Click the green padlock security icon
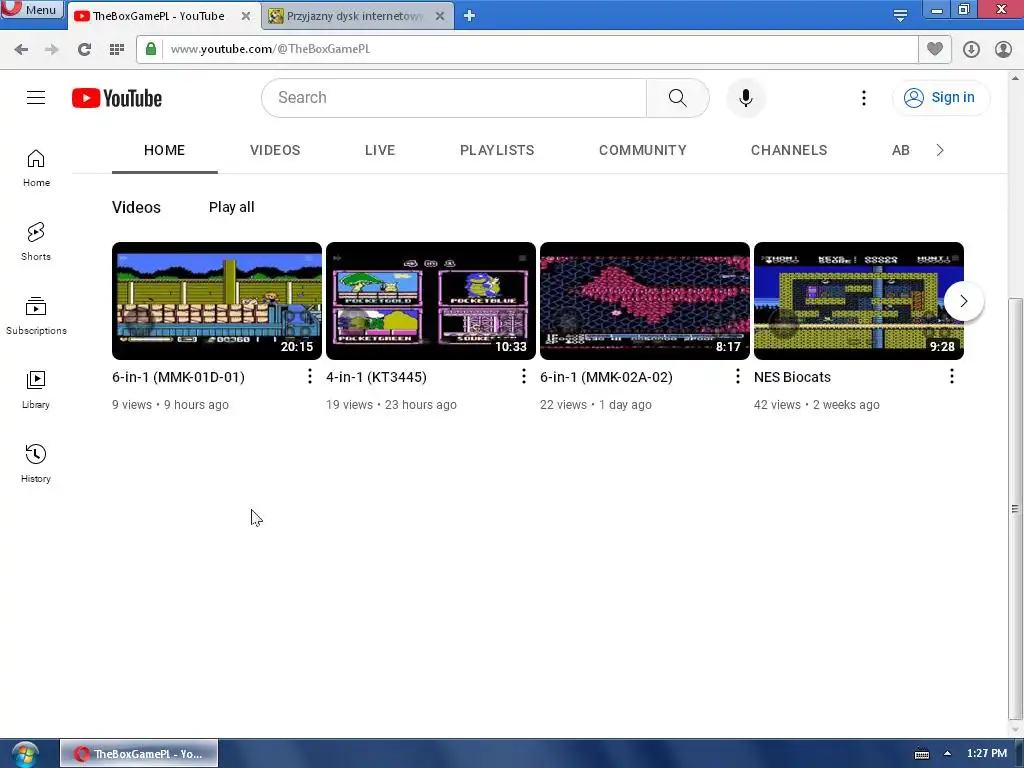1024x768 pixels. tap(151, 49)
